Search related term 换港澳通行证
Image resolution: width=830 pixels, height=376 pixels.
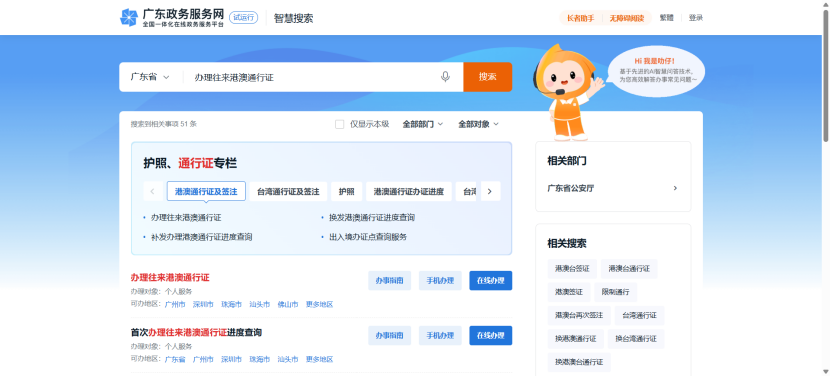575,338
